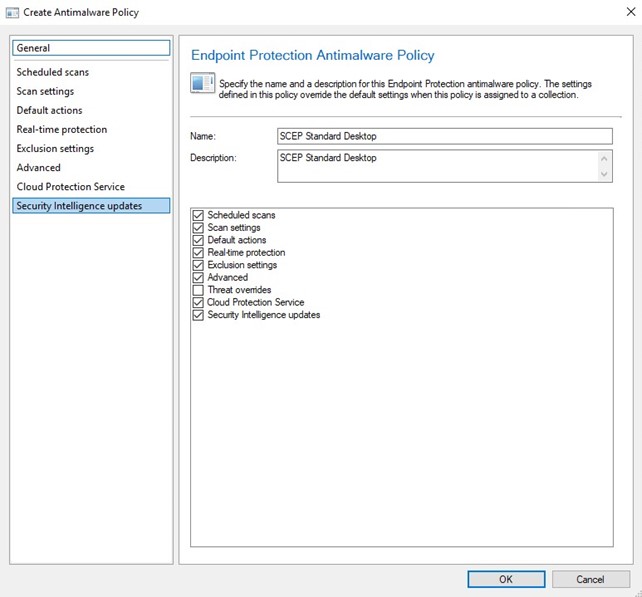This screenshot has height=597, width=642.
Task: Click the Cancel button
Action: tap(590, 579)
